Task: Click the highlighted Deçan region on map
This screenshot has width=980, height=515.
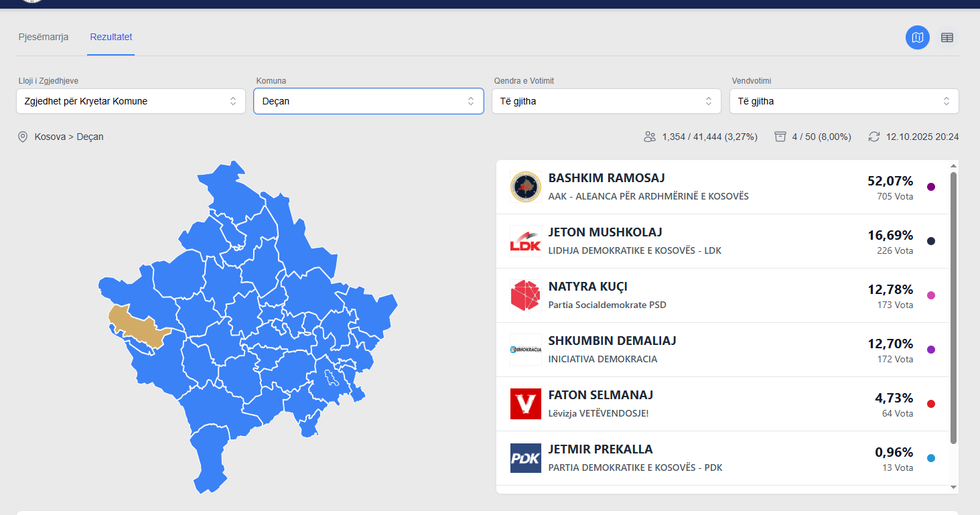Action: pyautogui.click(x=136, y=325)
